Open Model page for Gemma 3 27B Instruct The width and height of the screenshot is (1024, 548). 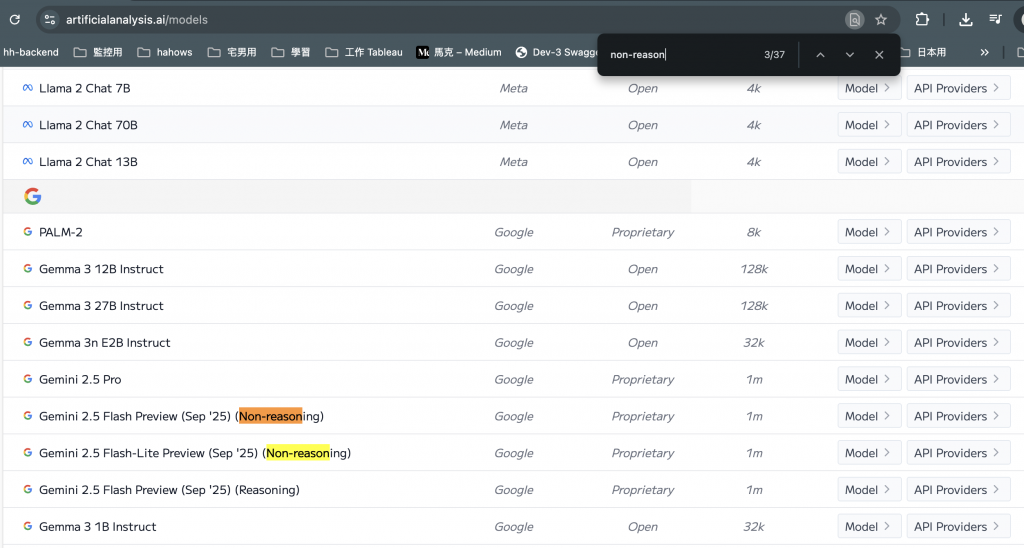point(869,306)
